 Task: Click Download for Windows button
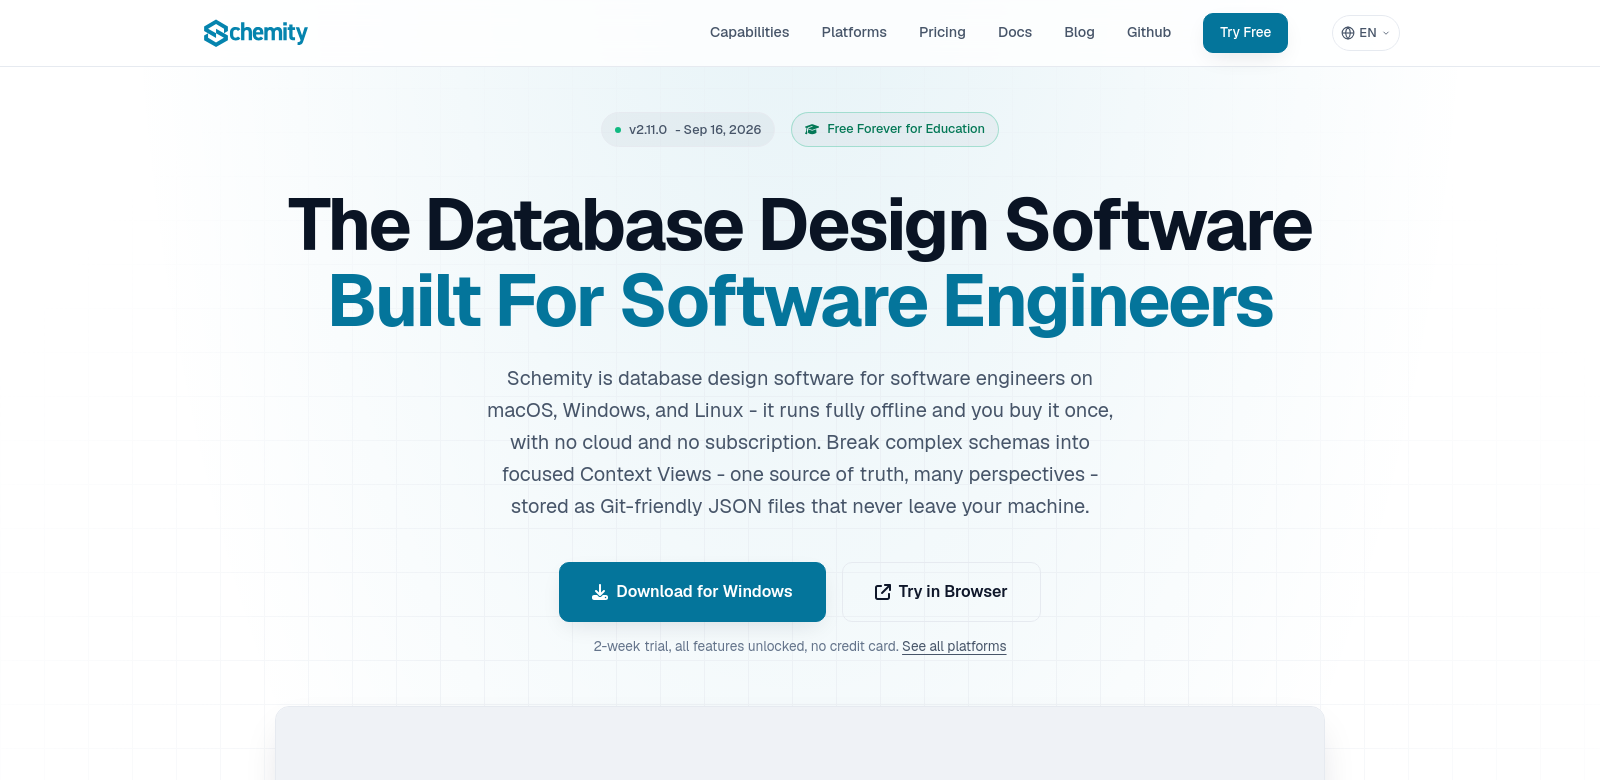[x=692, y=592]
